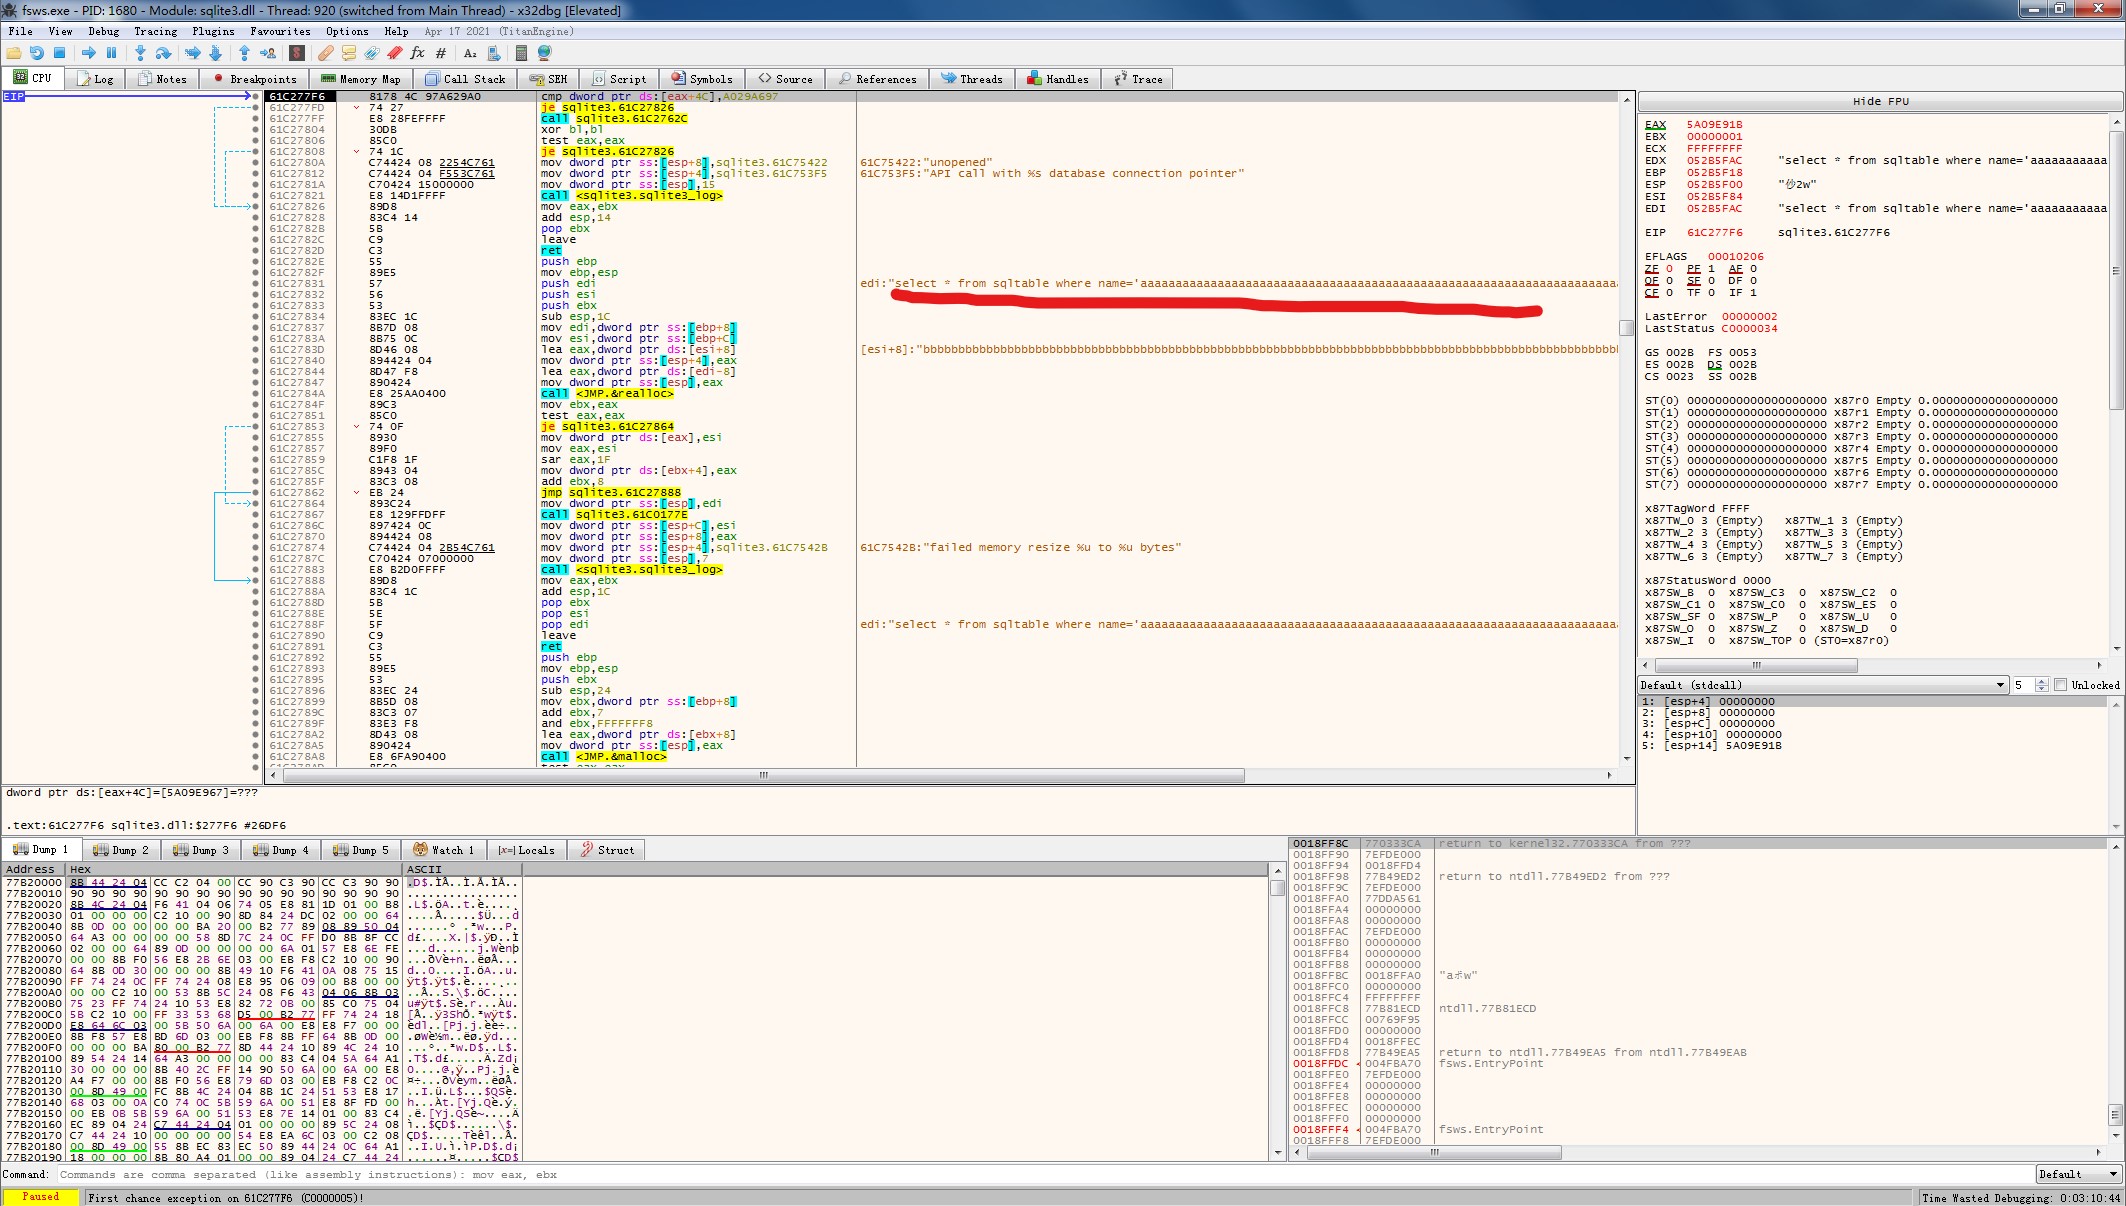Toggle the Unlocked checkbox in call arguments
Screen dimensions: 2126x1206
click(2060, 685)
